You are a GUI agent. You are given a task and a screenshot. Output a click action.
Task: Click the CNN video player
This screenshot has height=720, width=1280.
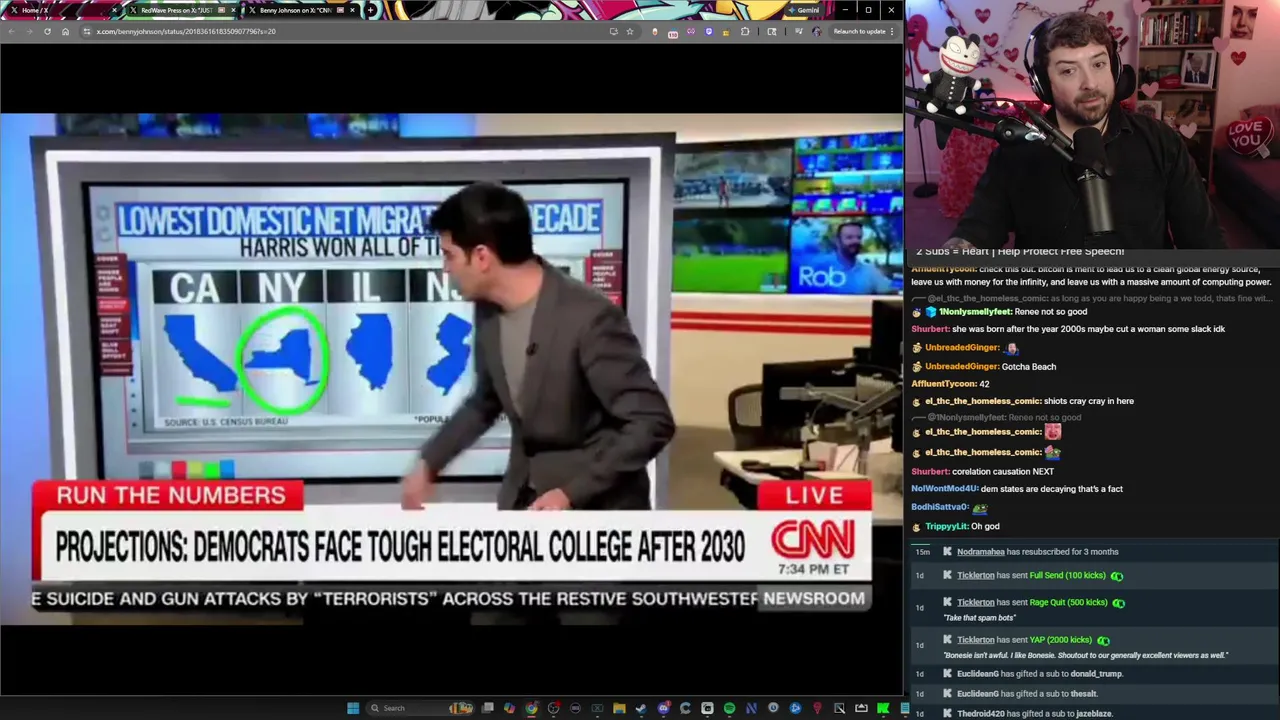pos(451,368)
